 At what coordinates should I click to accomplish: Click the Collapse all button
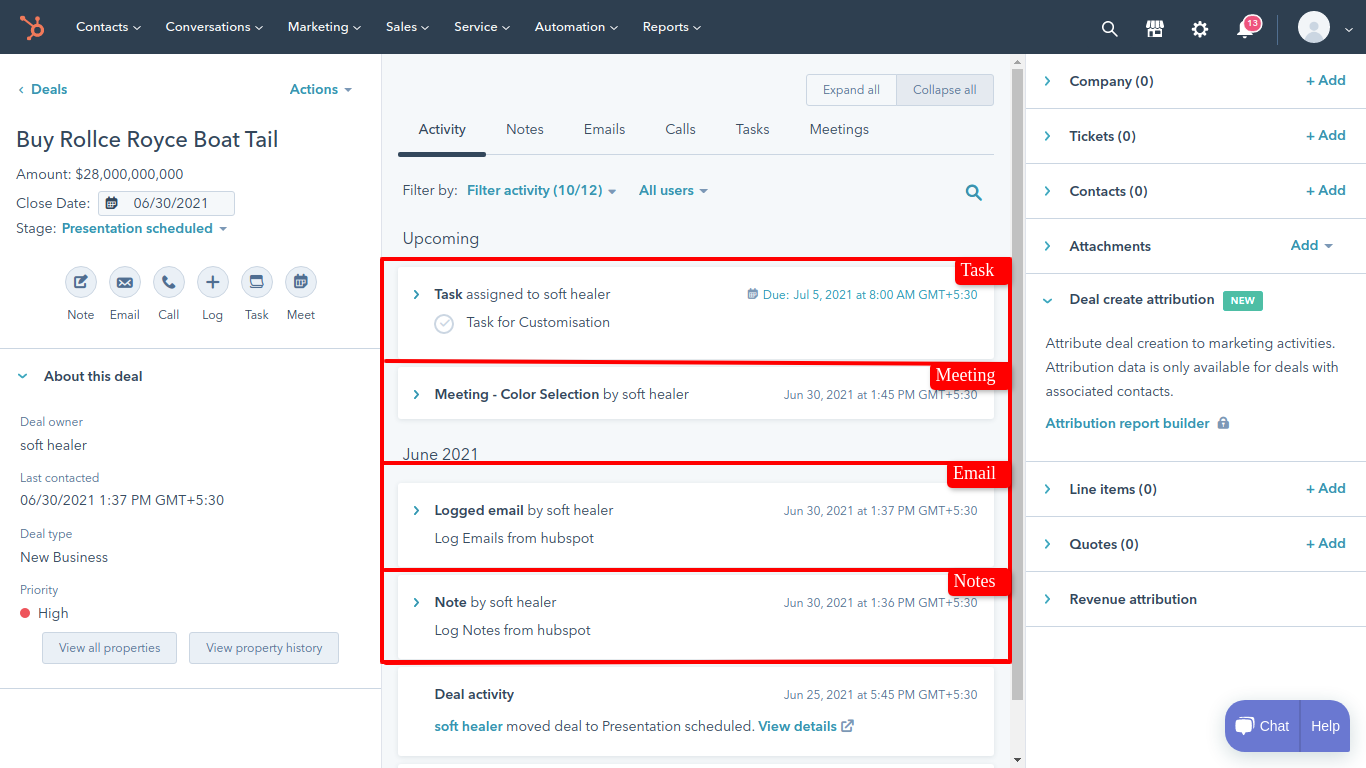point(945,90)
